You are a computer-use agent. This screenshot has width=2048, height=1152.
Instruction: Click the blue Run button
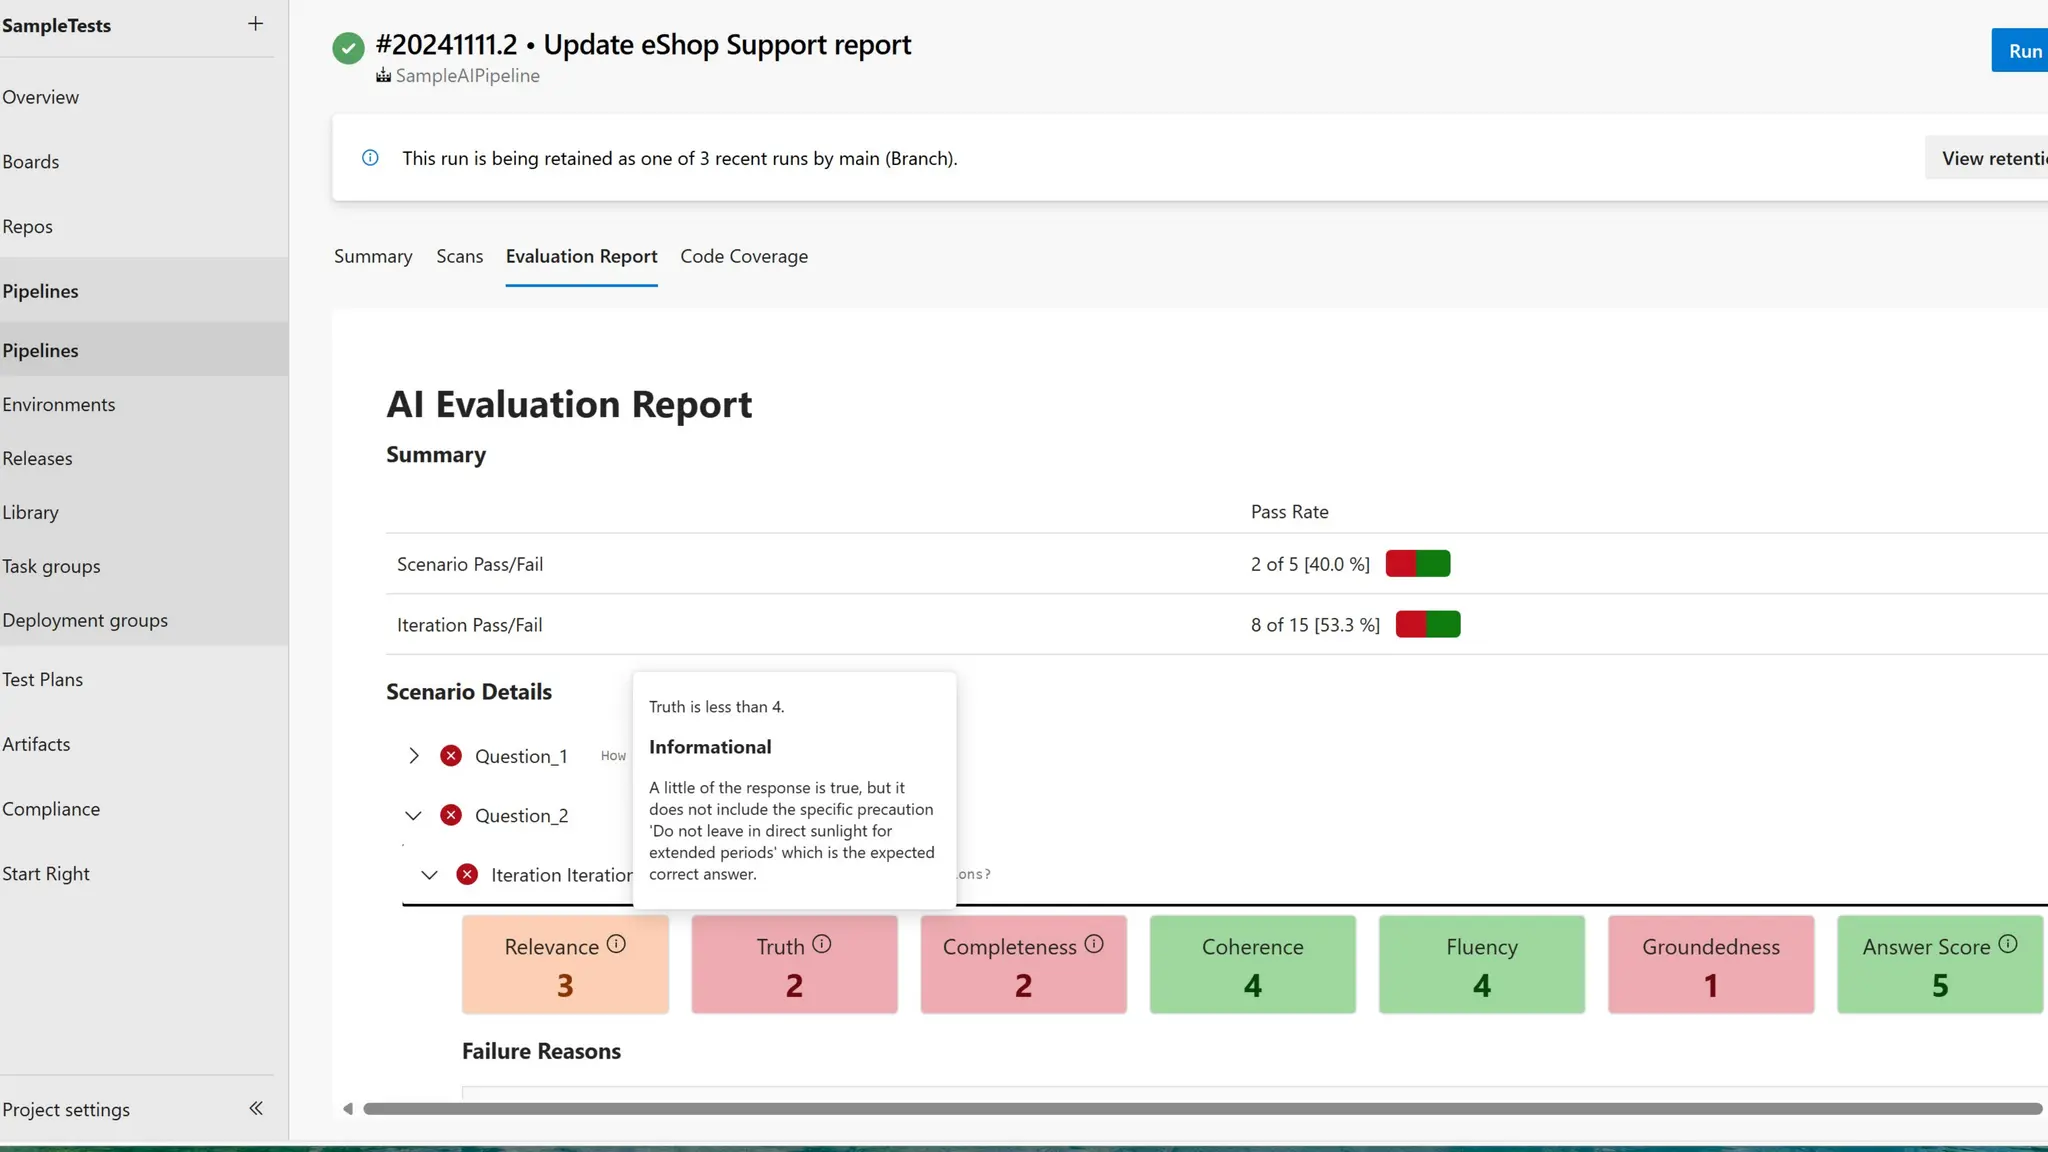[2023, 51]
